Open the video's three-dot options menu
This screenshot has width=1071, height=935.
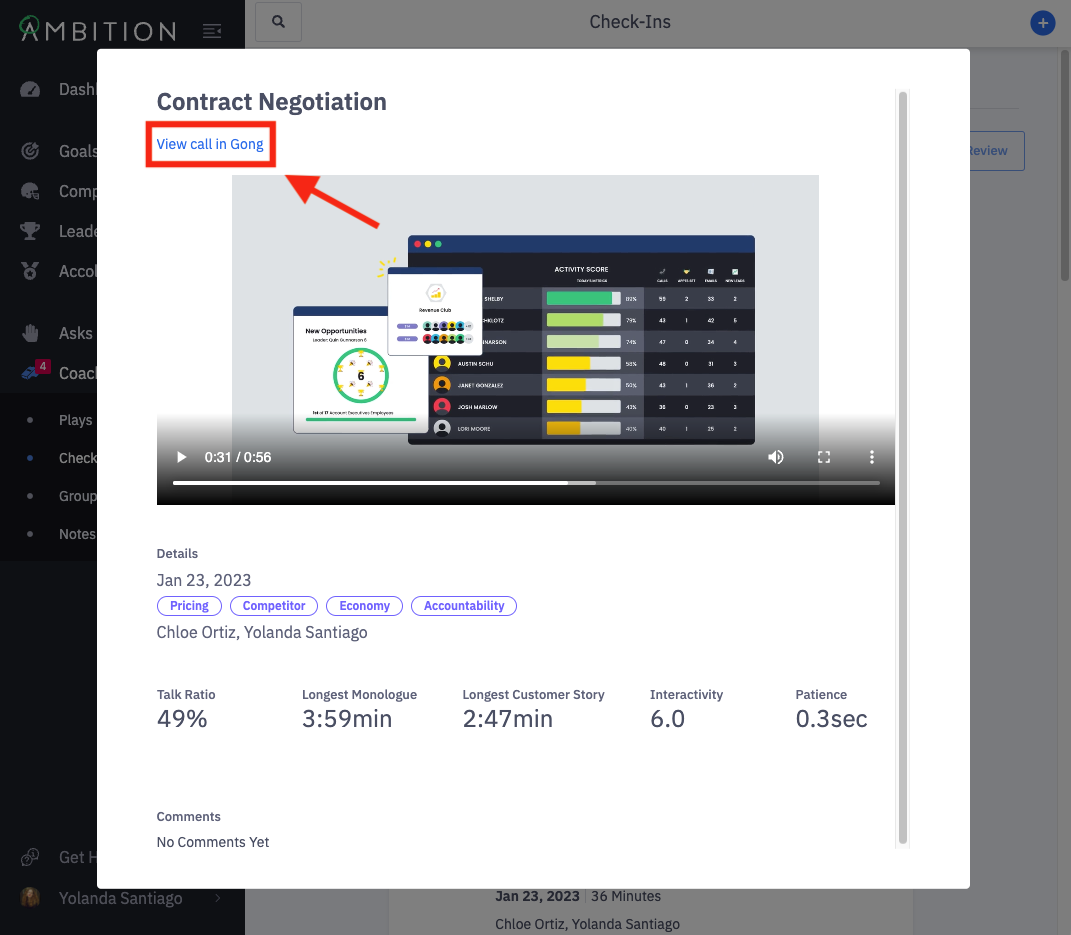[x=872, y=457]
